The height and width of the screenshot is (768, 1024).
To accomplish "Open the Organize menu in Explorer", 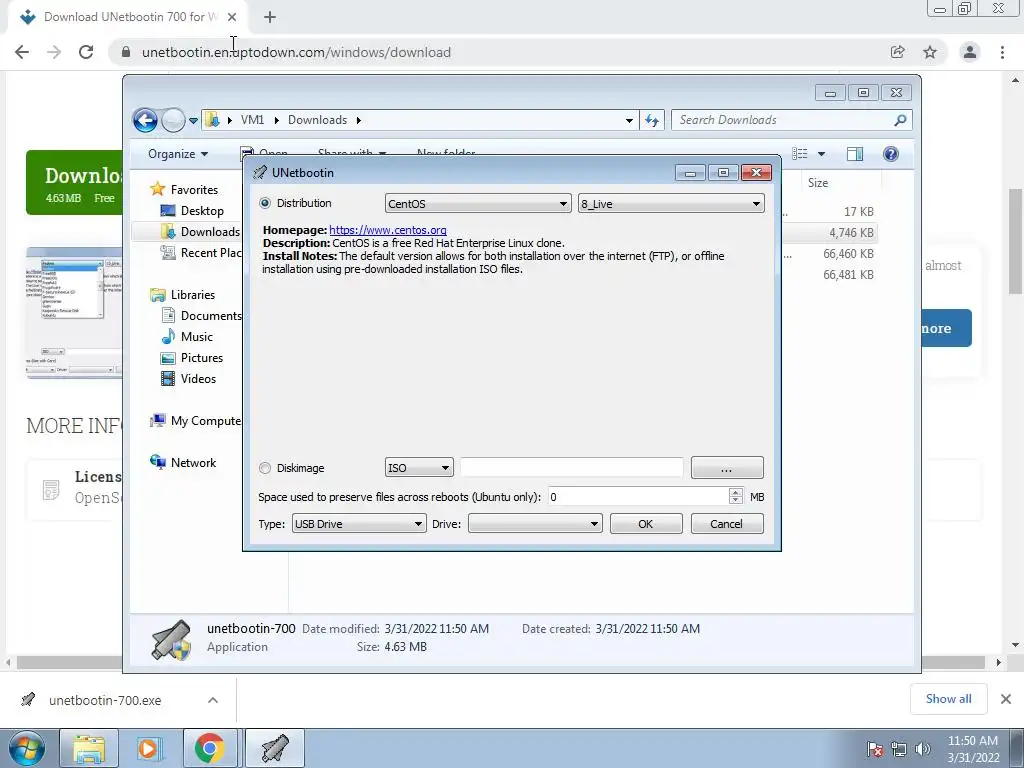I will [x=178, y=153].
